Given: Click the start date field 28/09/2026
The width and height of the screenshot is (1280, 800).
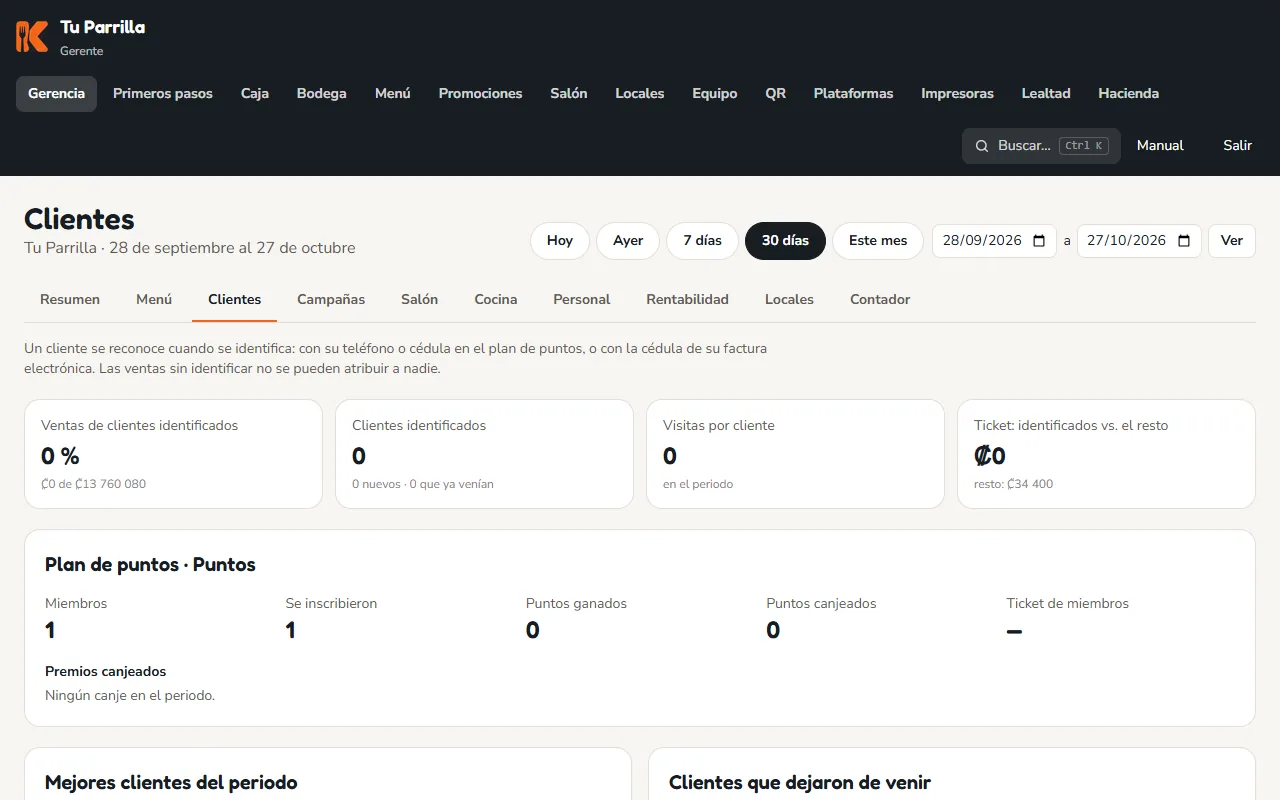Looking at the screenshot, I should point(994,241).
